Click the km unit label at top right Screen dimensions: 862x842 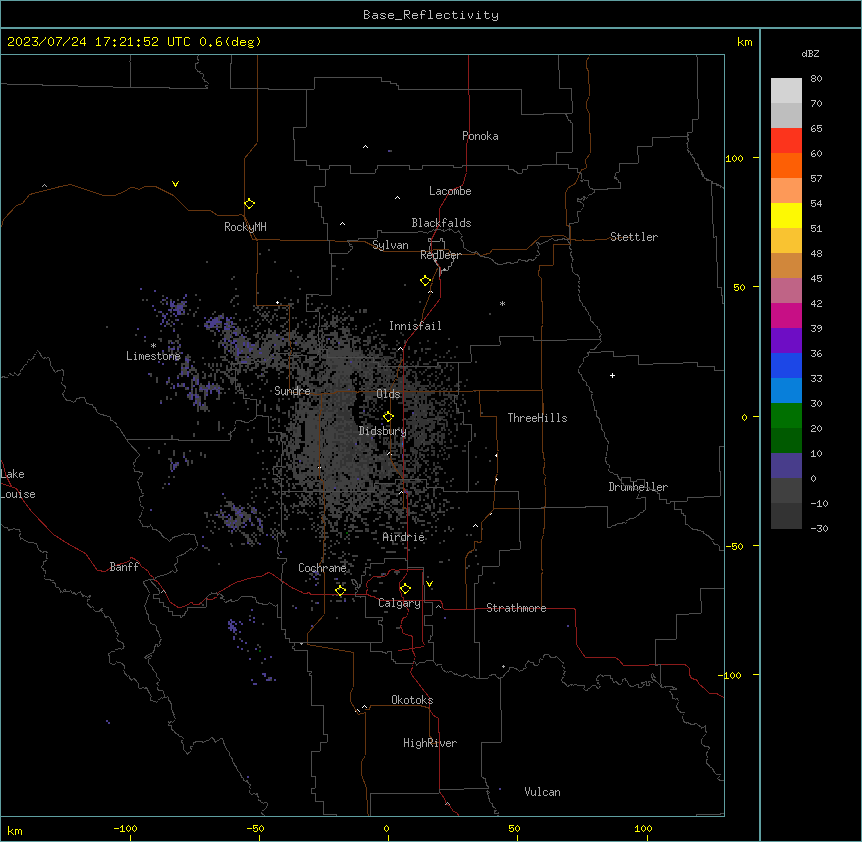click(x=744, y=42)
